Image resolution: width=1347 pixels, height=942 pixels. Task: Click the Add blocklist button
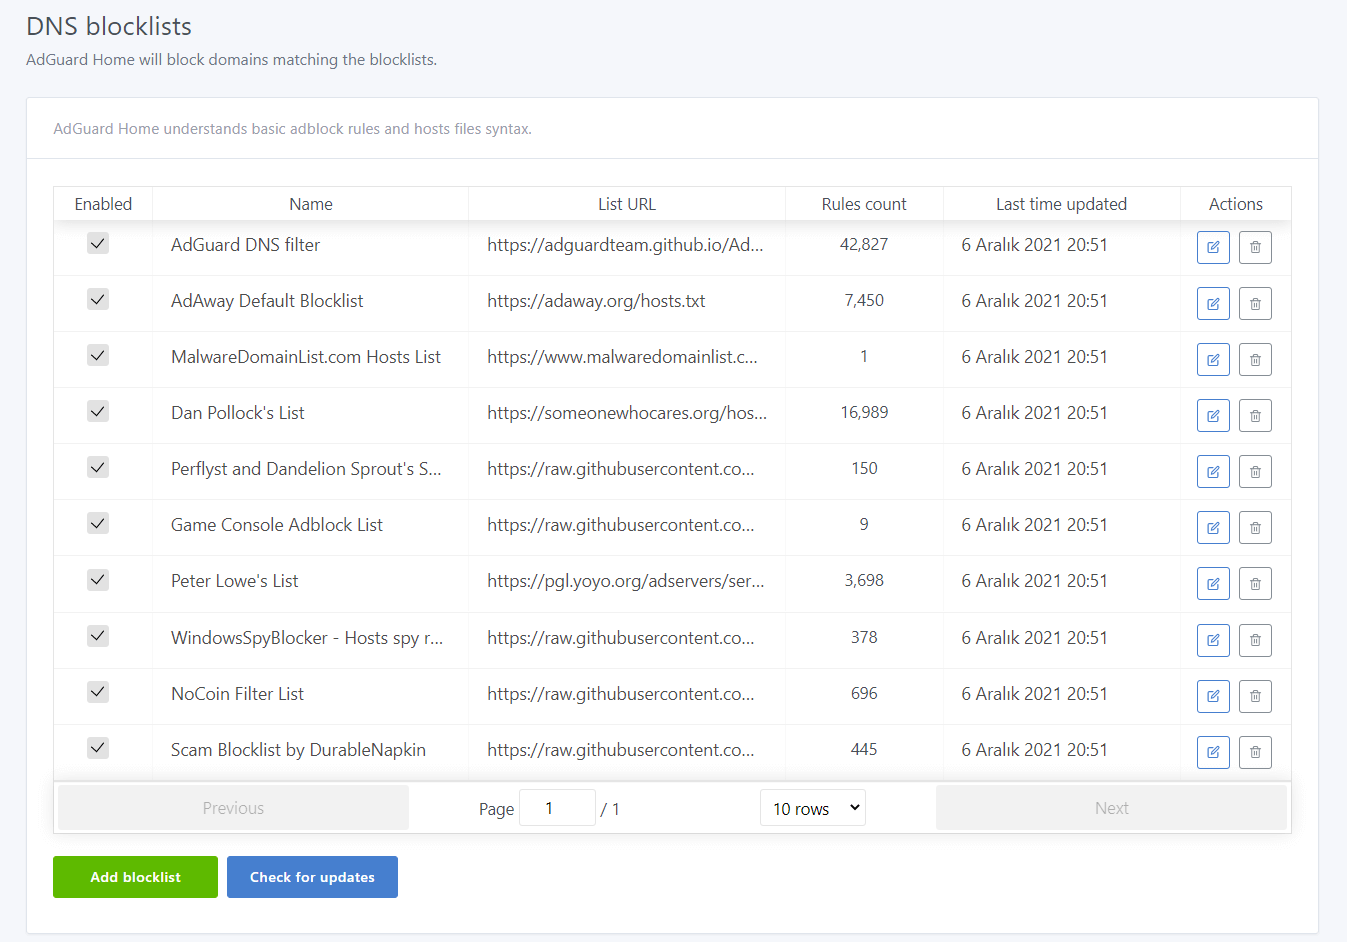click(x=135, y=877)
